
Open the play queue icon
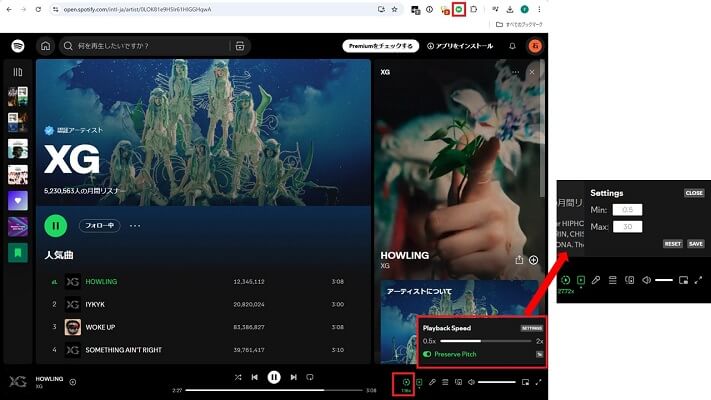(x=445, y=382)
